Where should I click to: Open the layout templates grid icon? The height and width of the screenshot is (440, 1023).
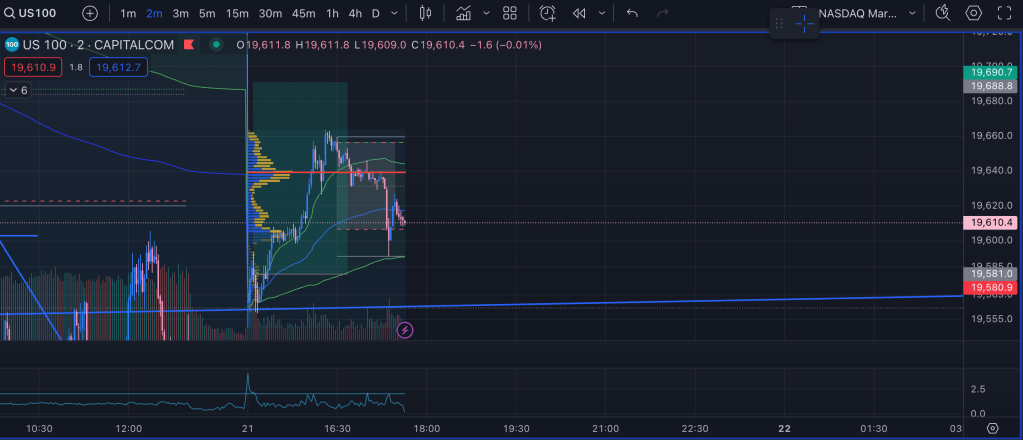510,13
